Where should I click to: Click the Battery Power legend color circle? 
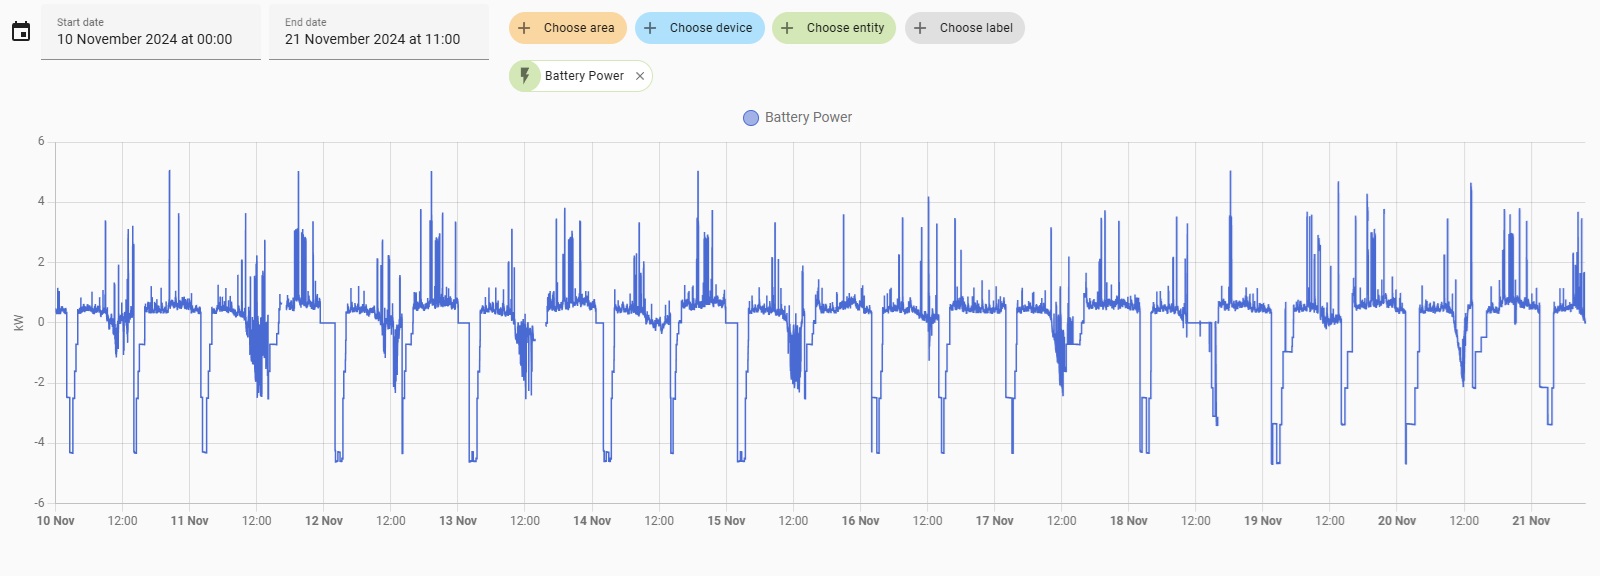(x=751, y=118)
